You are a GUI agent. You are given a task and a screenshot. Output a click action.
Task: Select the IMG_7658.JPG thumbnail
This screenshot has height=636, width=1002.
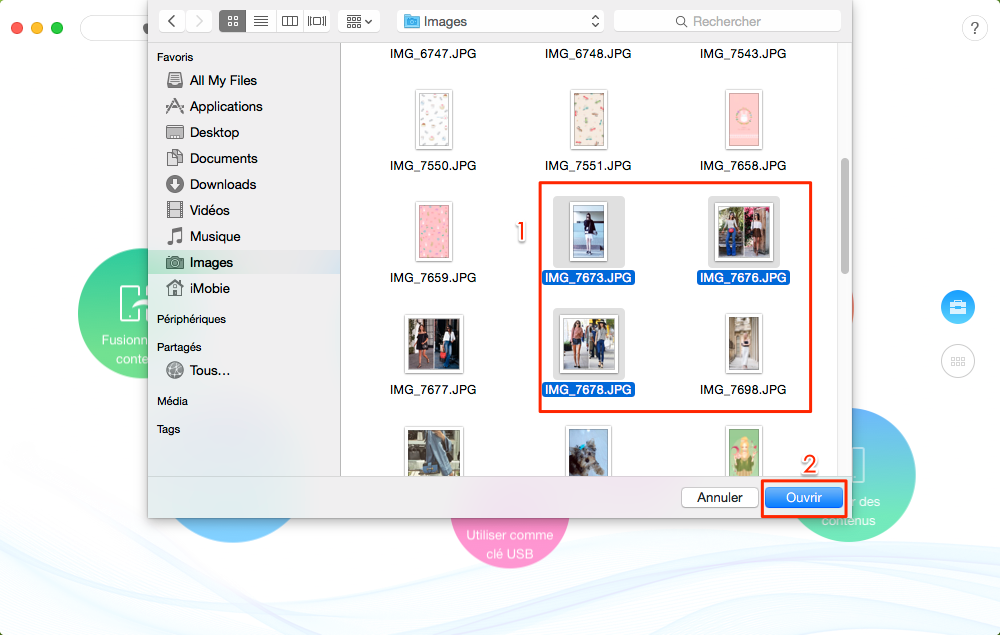click(x=743, y=120)
